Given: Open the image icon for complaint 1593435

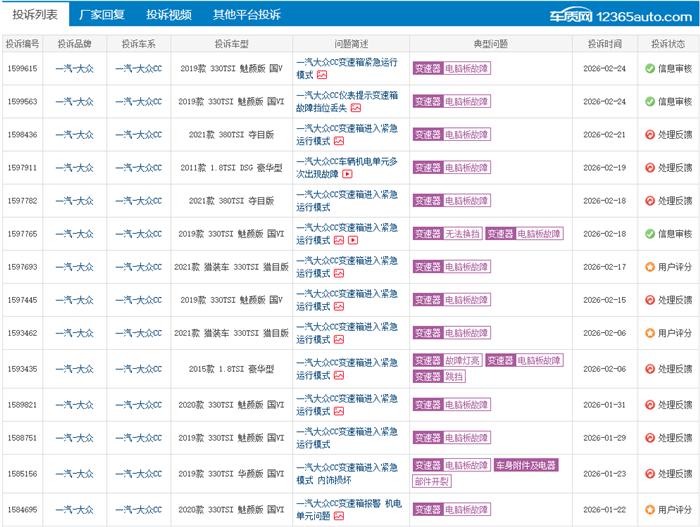Looking at the screenshot, I should pos(339,376).
